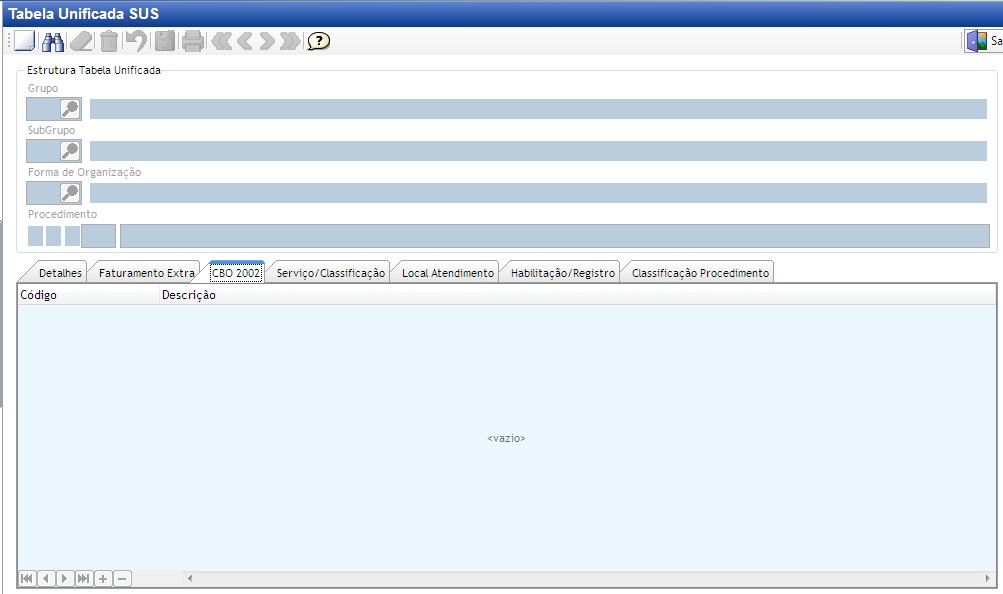Click the exit door icon at top right
1003x594 pixels.
tap(977, 42)
